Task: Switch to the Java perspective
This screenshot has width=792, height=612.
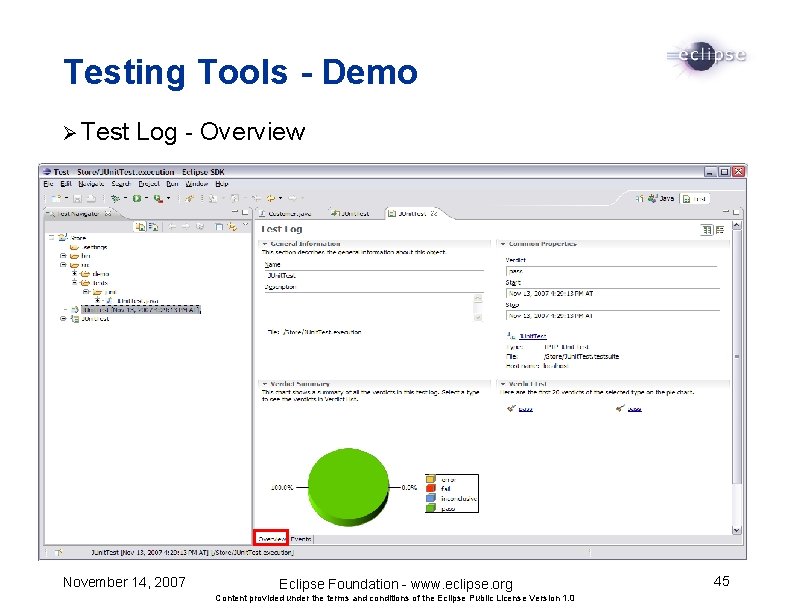Action: [661, 198]
